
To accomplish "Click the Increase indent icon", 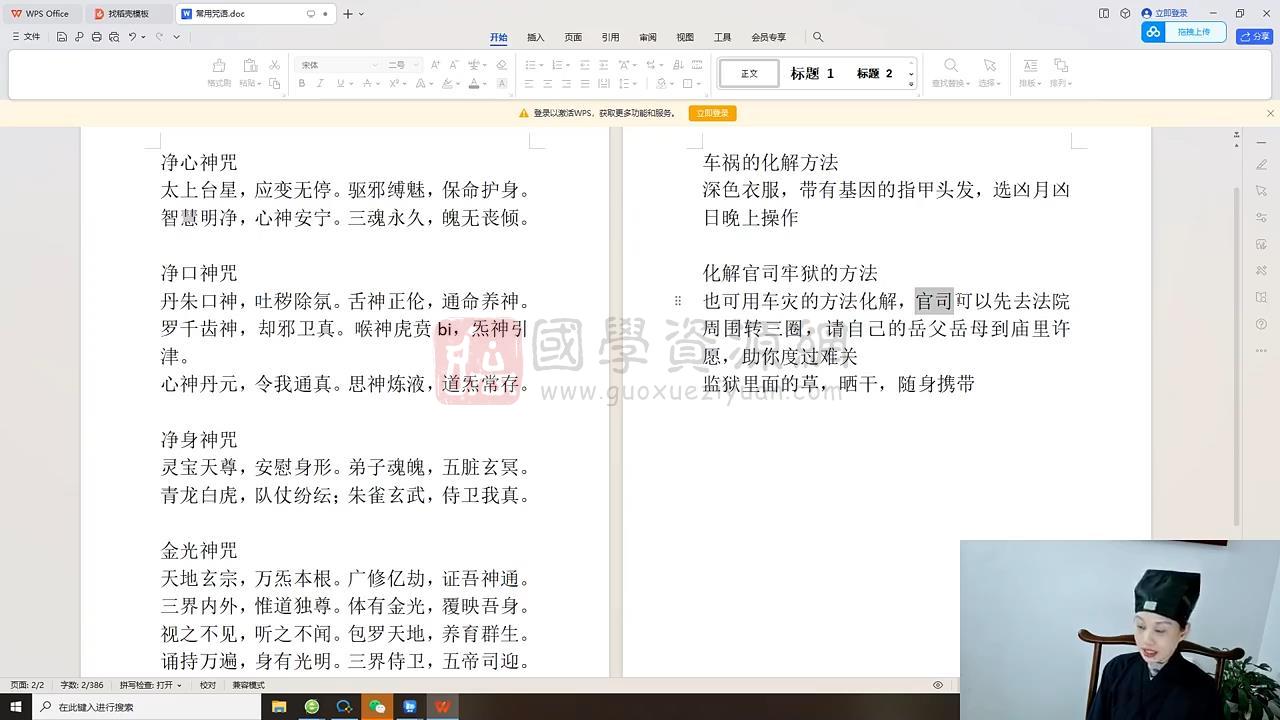I will 603,65.
